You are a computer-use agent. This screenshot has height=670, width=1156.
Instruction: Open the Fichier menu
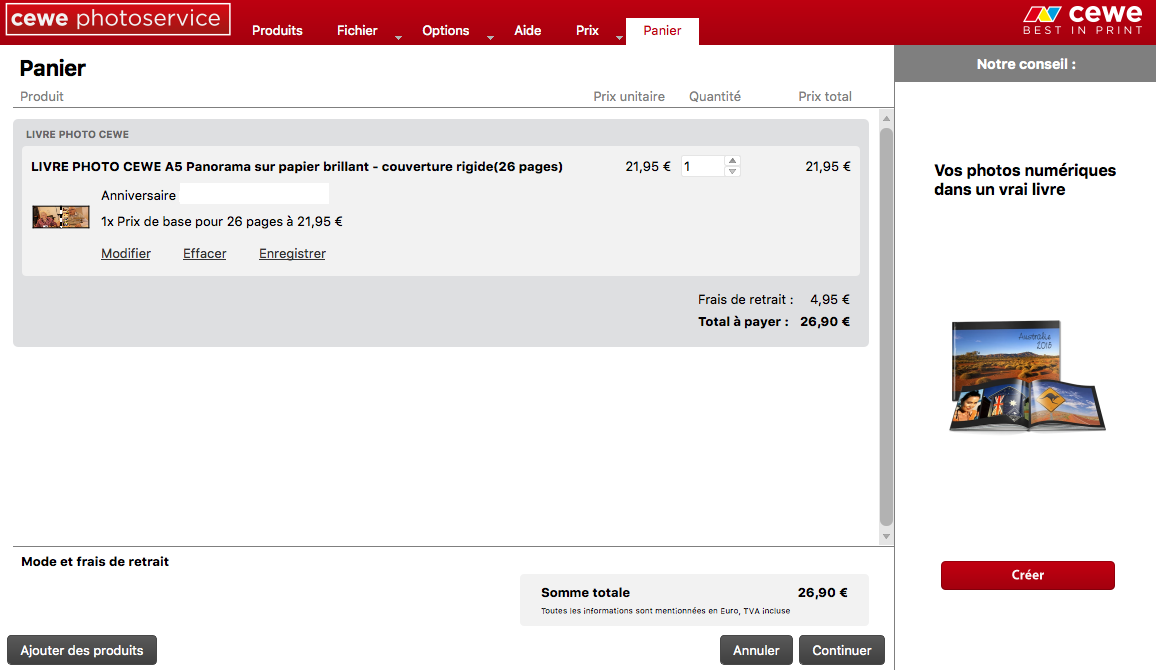pyautogui.click(x=357, y=30)
